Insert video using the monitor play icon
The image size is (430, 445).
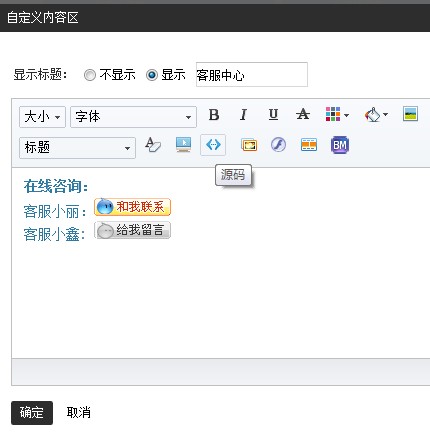183,145
